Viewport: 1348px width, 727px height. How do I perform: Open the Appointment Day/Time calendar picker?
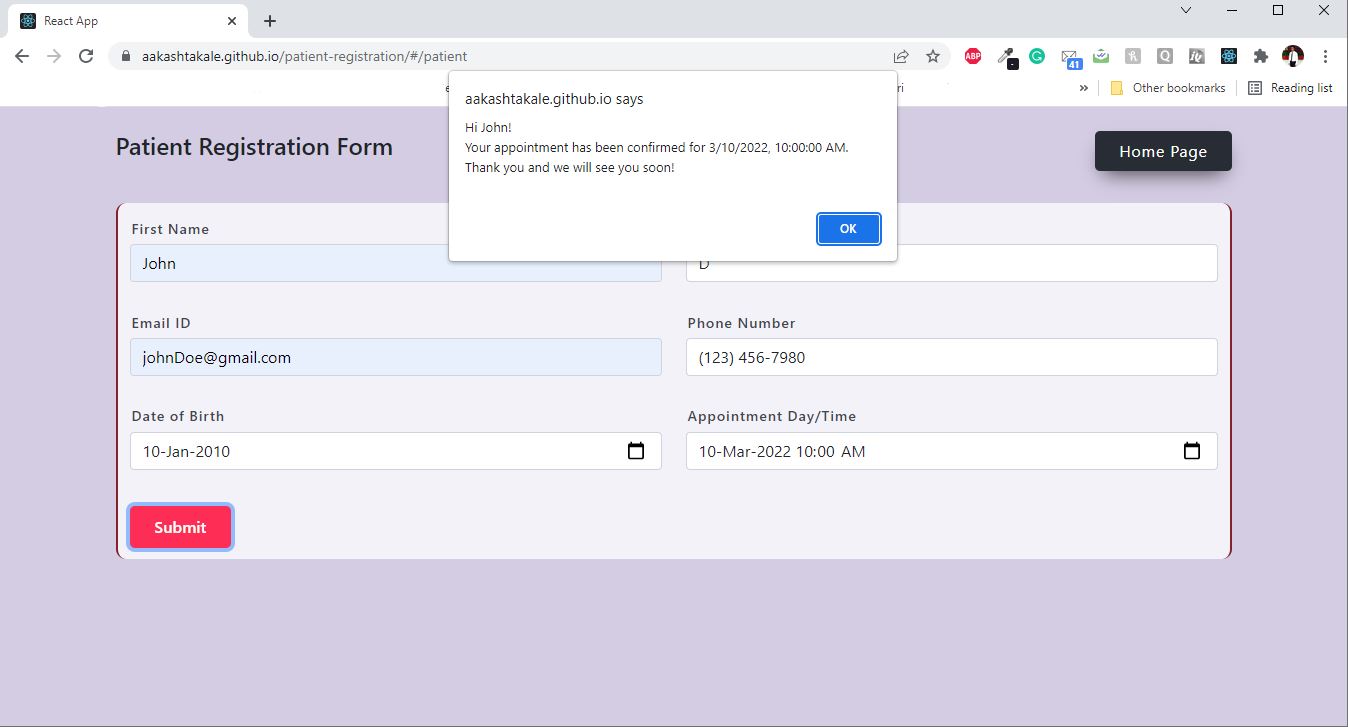pos(1192,451)
